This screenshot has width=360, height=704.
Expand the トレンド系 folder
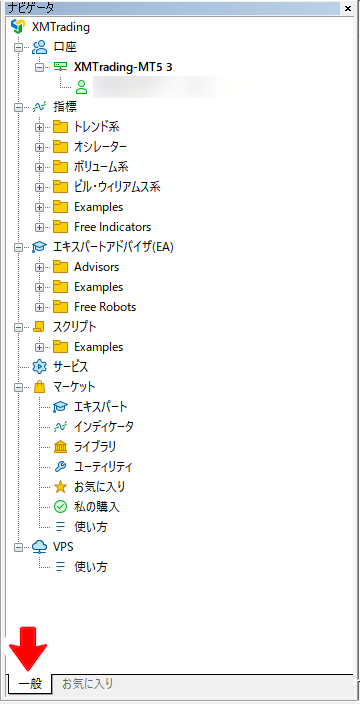tap(40, 128)
